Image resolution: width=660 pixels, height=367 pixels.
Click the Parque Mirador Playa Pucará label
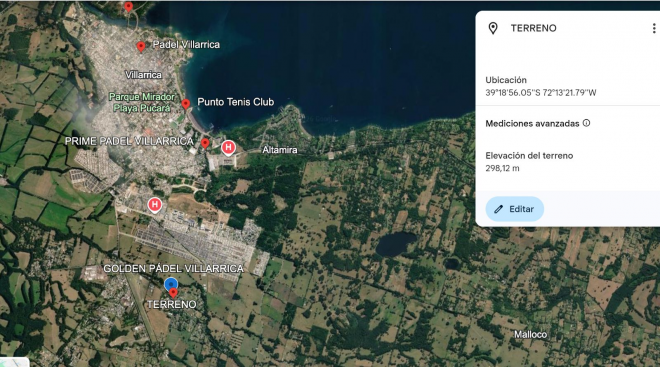[142, 102]
